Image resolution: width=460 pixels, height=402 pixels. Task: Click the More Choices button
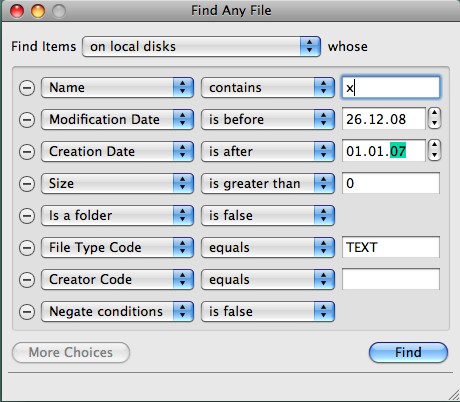click(x=71, y=352)
